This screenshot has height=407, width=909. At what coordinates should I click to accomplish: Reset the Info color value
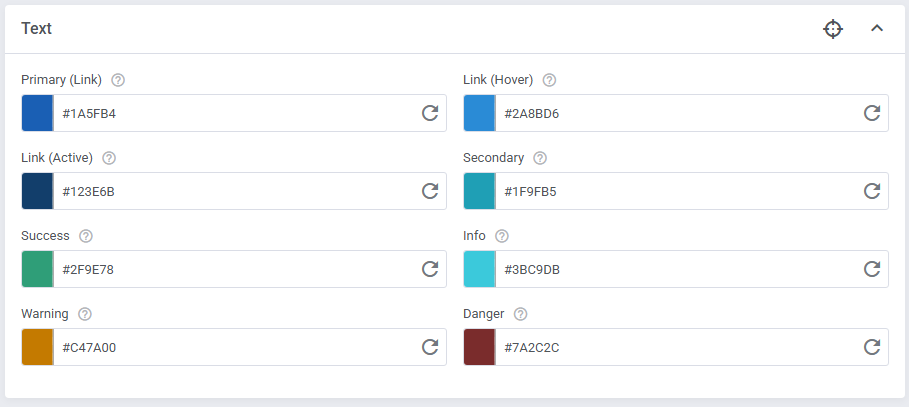point(872,269)
